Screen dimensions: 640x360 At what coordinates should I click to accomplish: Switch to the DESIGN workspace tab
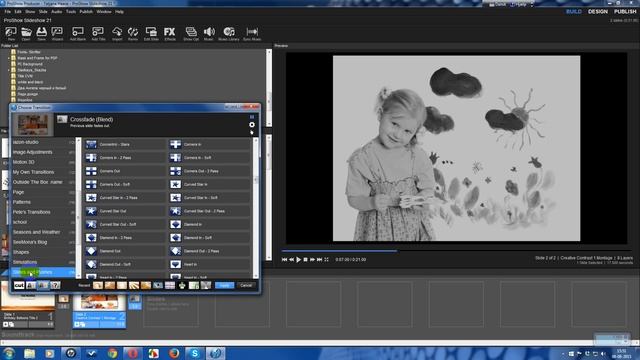point(598,12)
